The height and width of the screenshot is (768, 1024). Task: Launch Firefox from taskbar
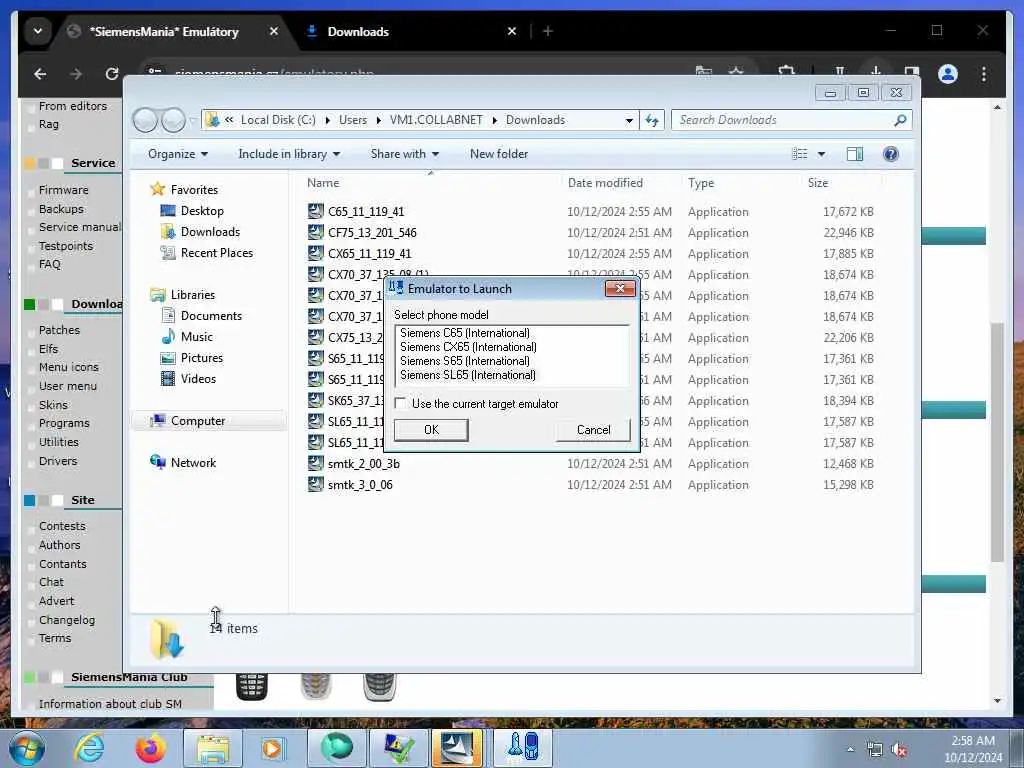point(150,748)
